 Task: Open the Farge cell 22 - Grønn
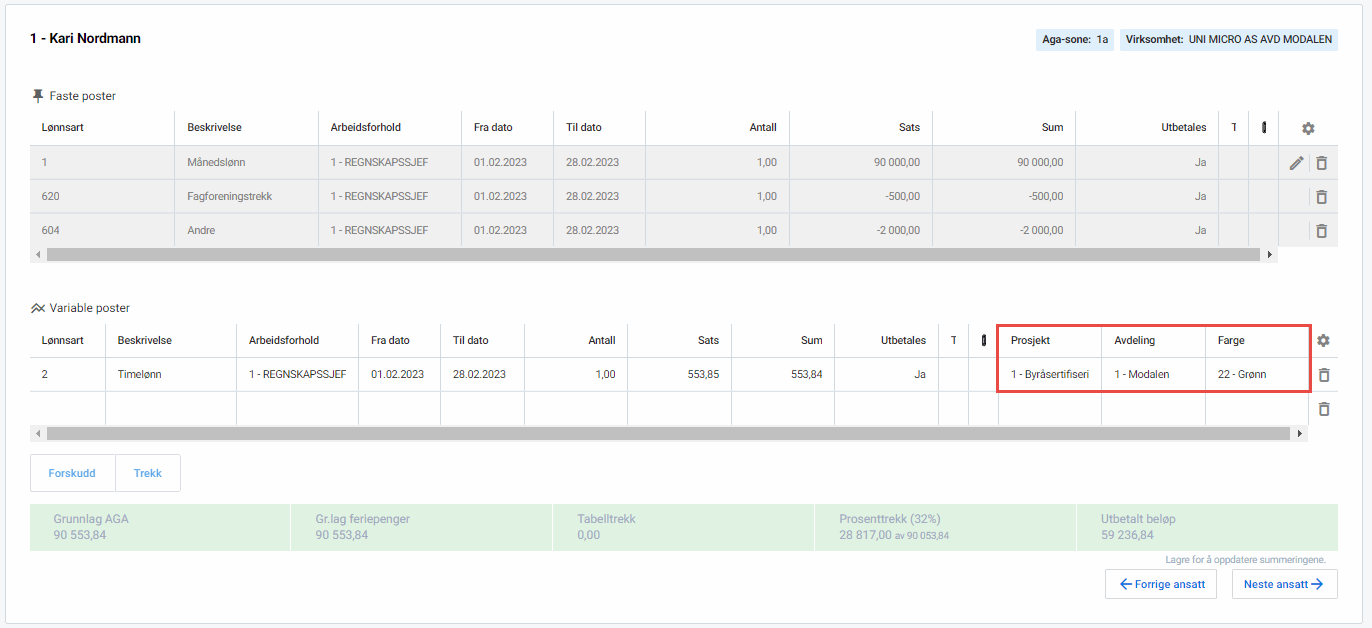pyautogui.click(x=1256, y=375)
